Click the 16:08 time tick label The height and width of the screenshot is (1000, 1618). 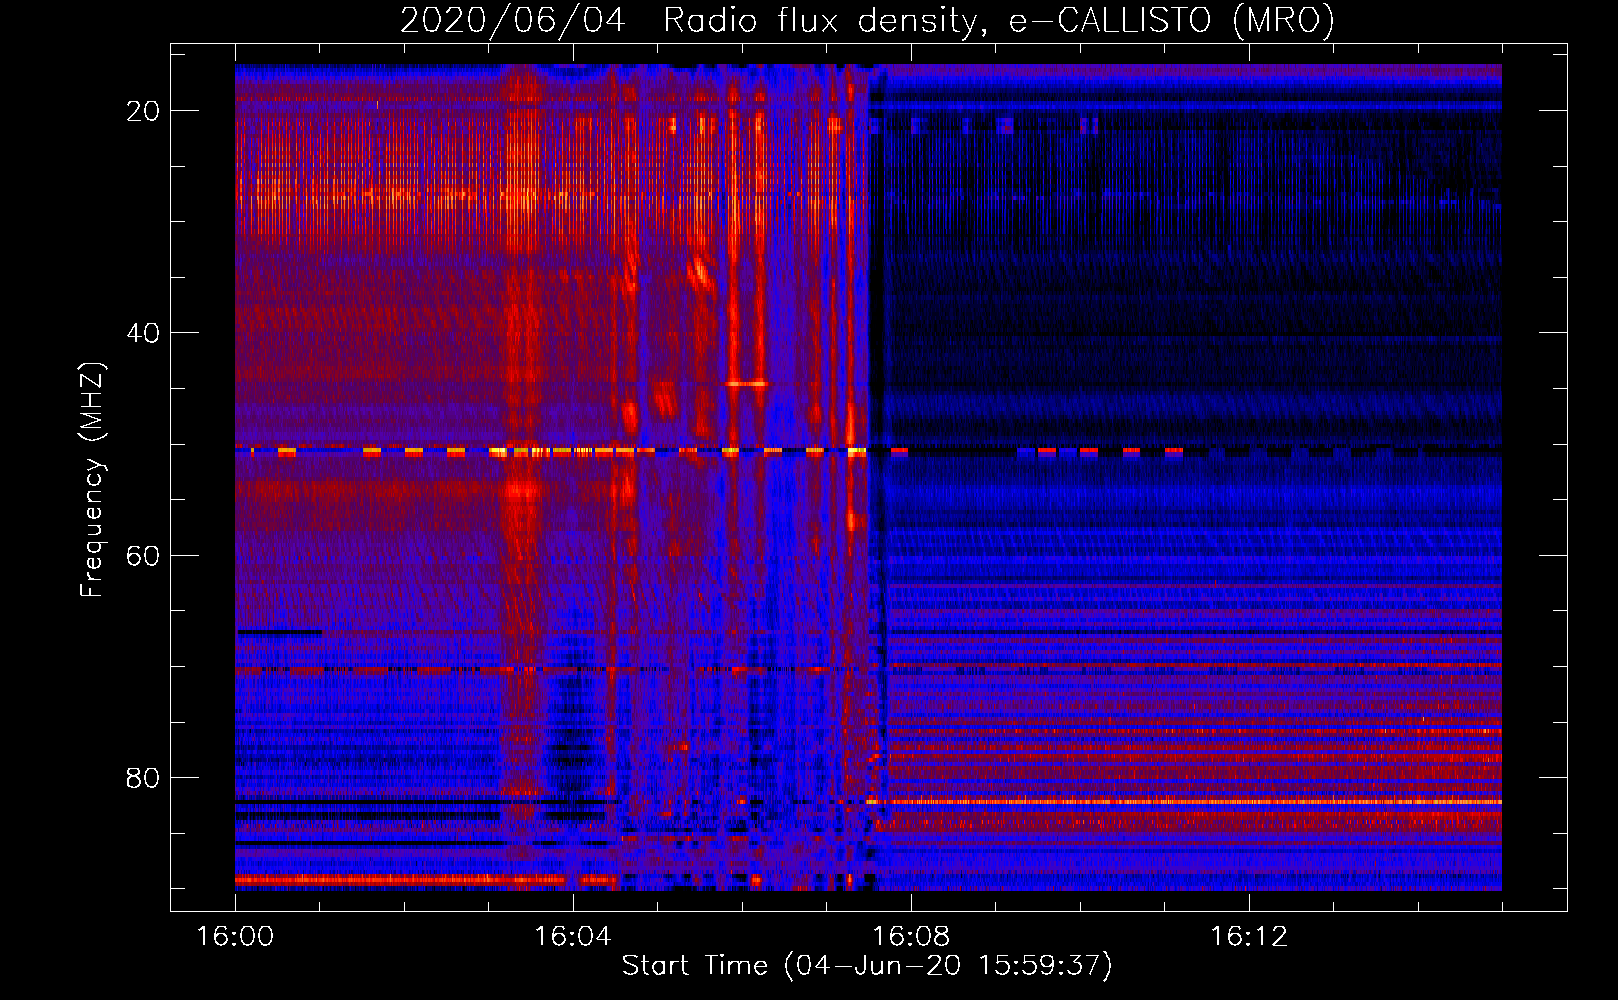click(x=911, y=937)
